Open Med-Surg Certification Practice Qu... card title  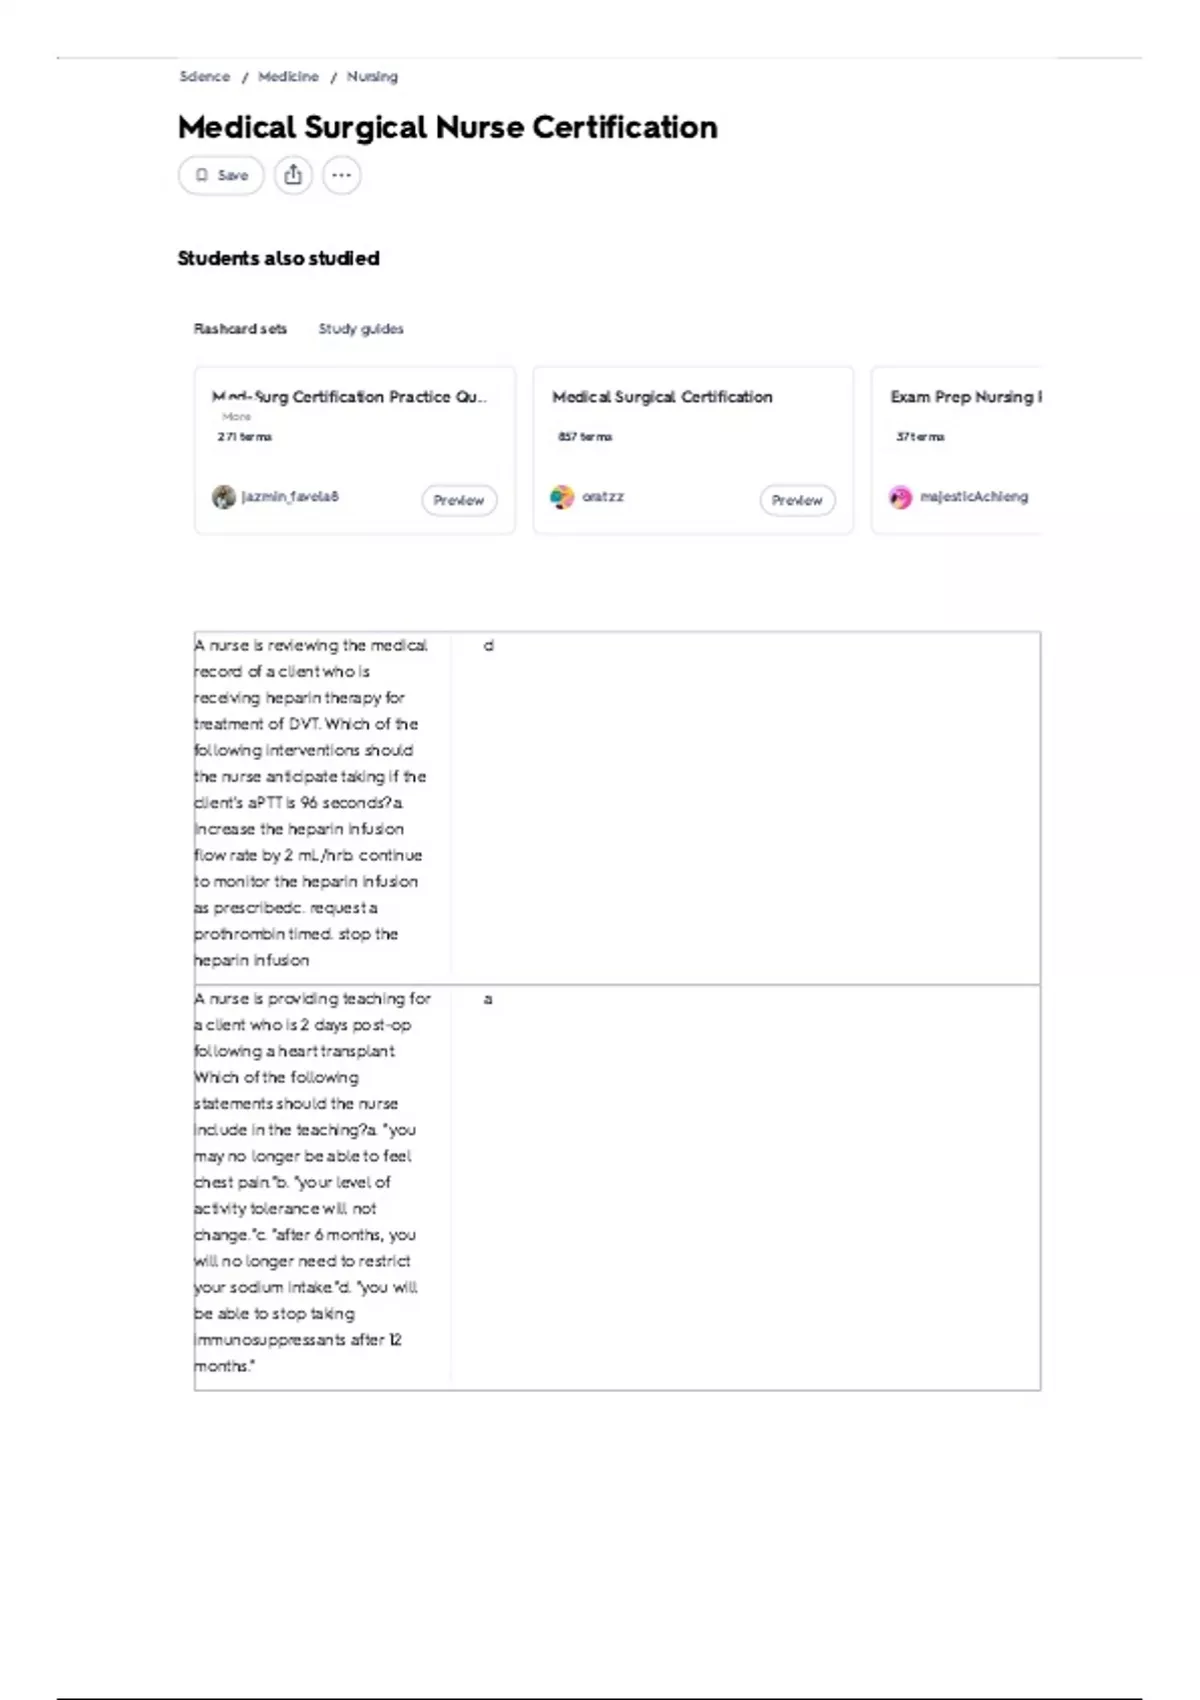tap(350, 397)
